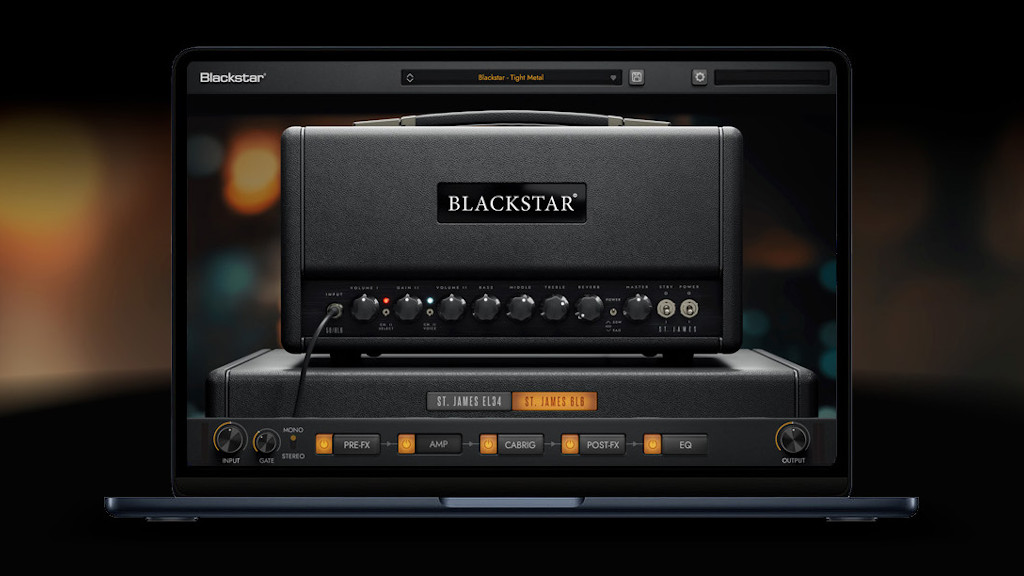Click the GATE knob
This screenshot has width=1024, height=576.
pos(266,442)
